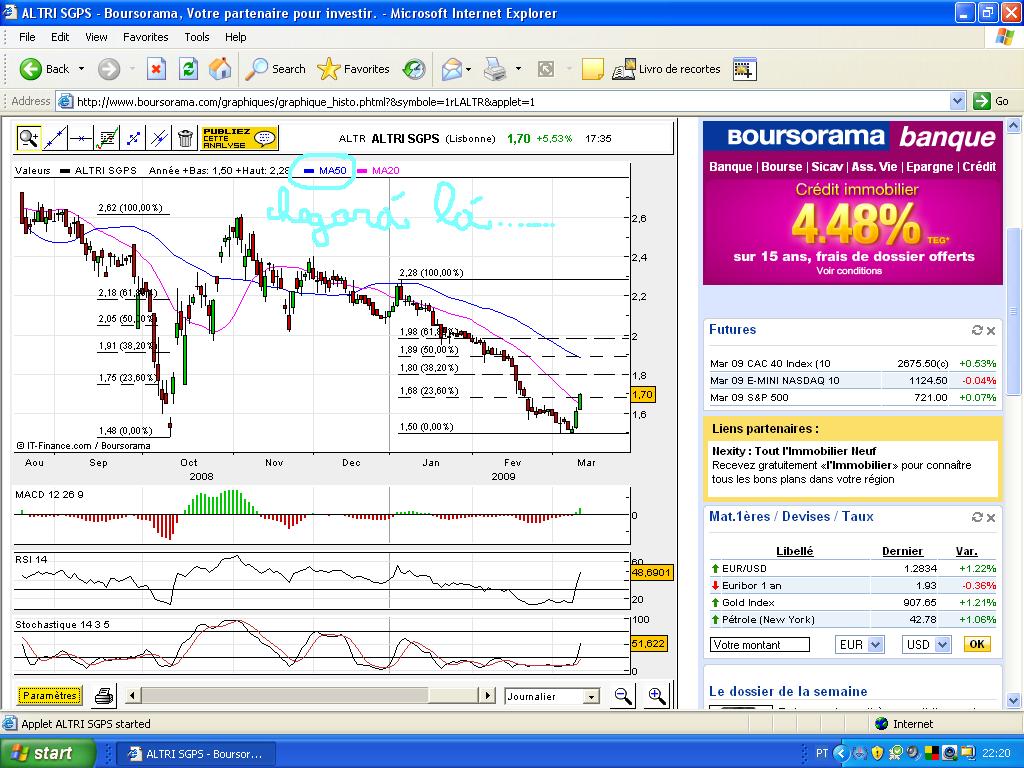This screenshot has width=1024, height=768.
Task: Open the Help menu
Action: click(x=236, y=37)
